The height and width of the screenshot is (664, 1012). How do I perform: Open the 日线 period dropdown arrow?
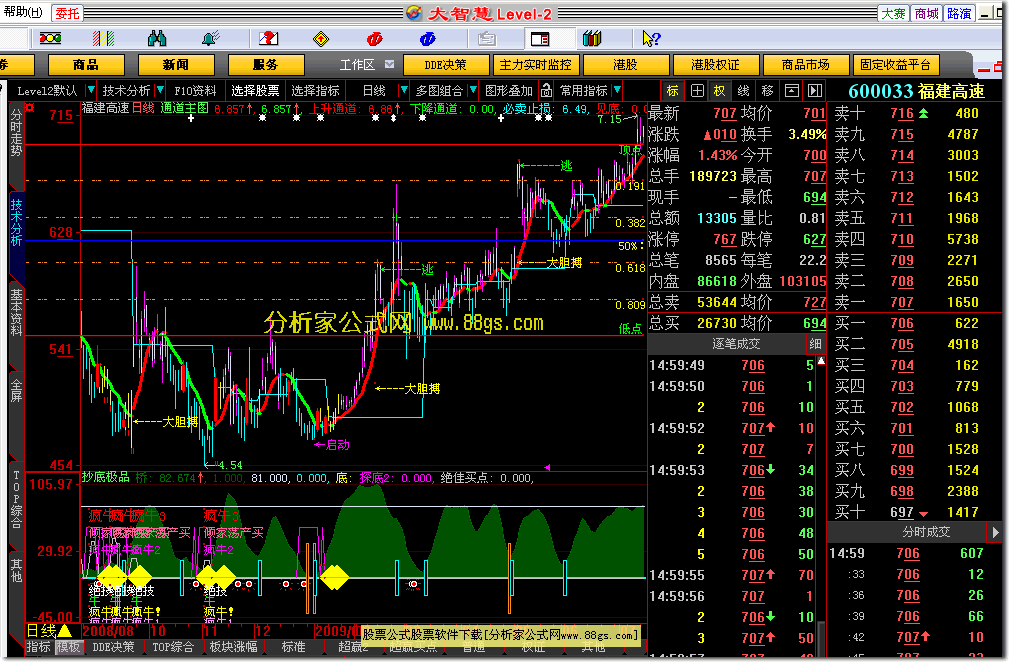[x=404, y=90]
